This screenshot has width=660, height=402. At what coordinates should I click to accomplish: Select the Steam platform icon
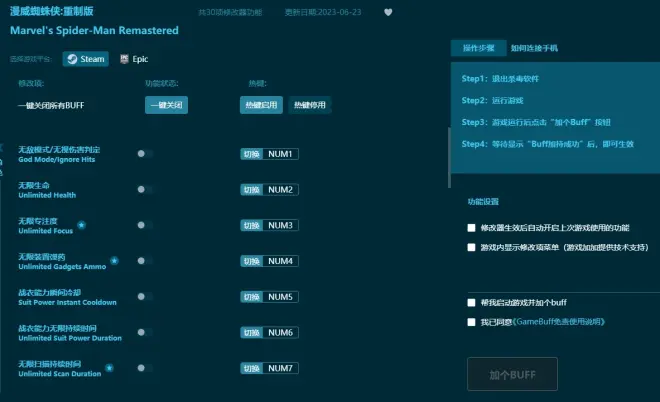click(x=85, y=59)
